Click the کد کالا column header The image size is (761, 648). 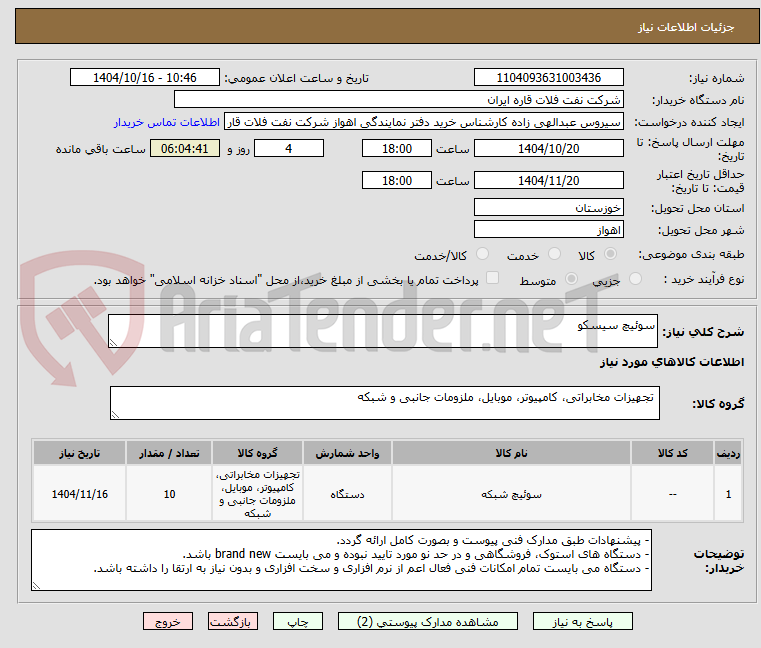pos(672,453)
